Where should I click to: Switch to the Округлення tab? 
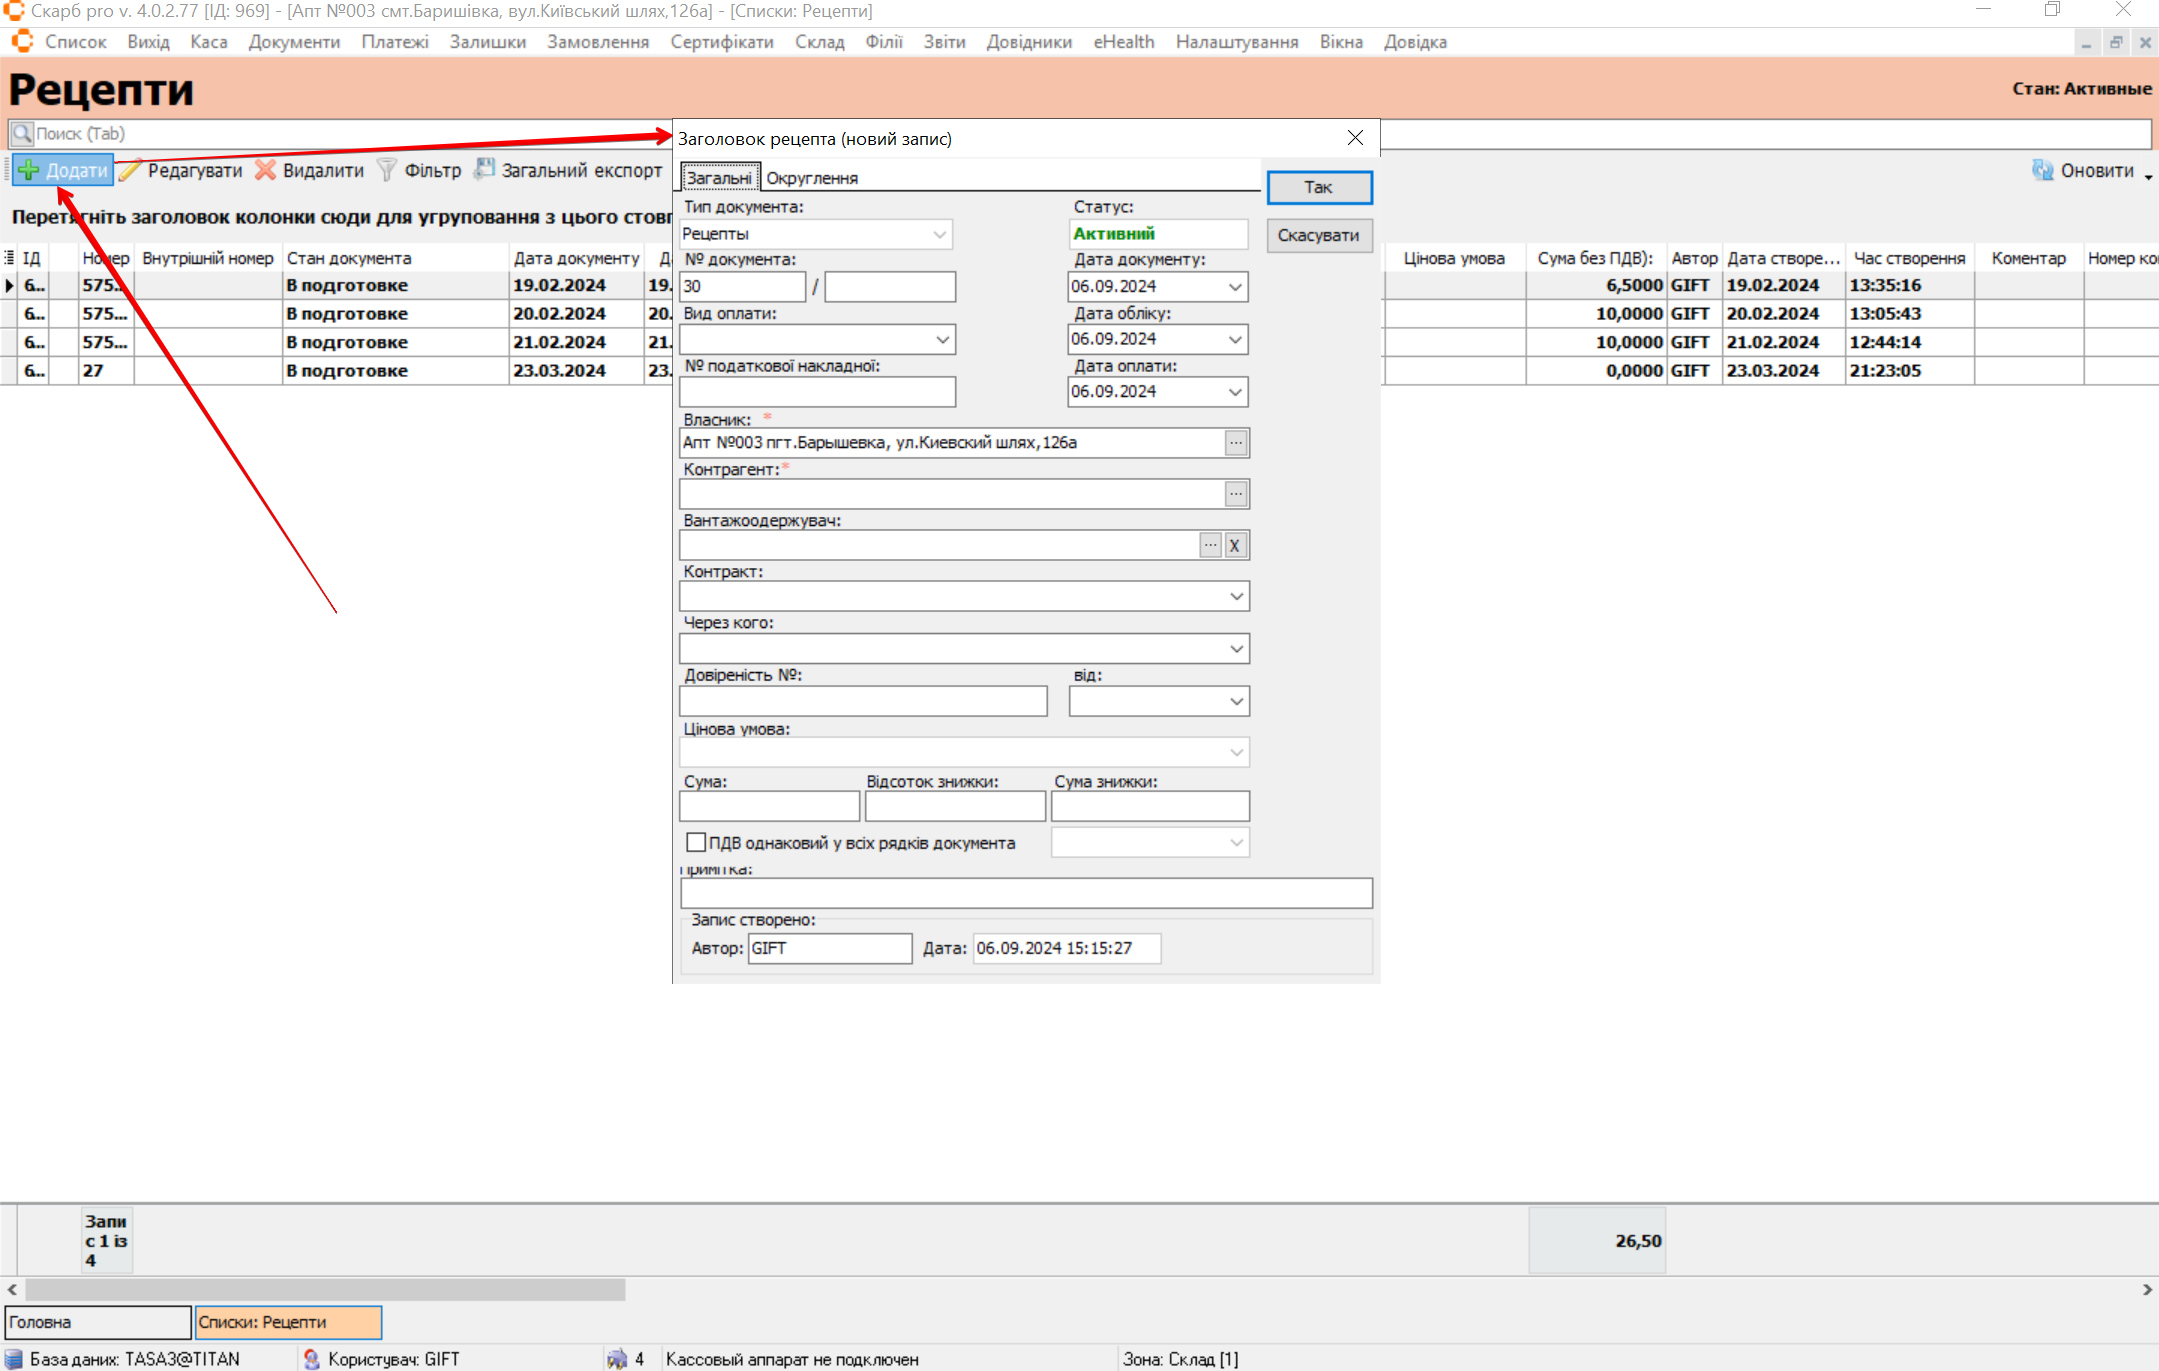(x=811, y=178)
